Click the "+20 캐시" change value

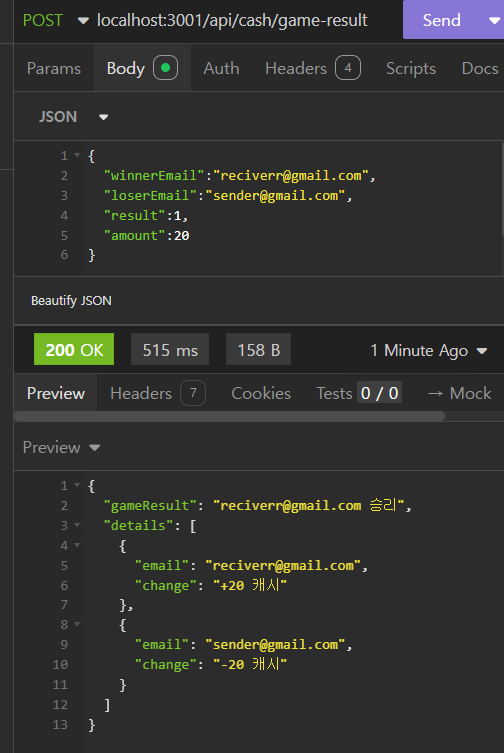(250, 585)
